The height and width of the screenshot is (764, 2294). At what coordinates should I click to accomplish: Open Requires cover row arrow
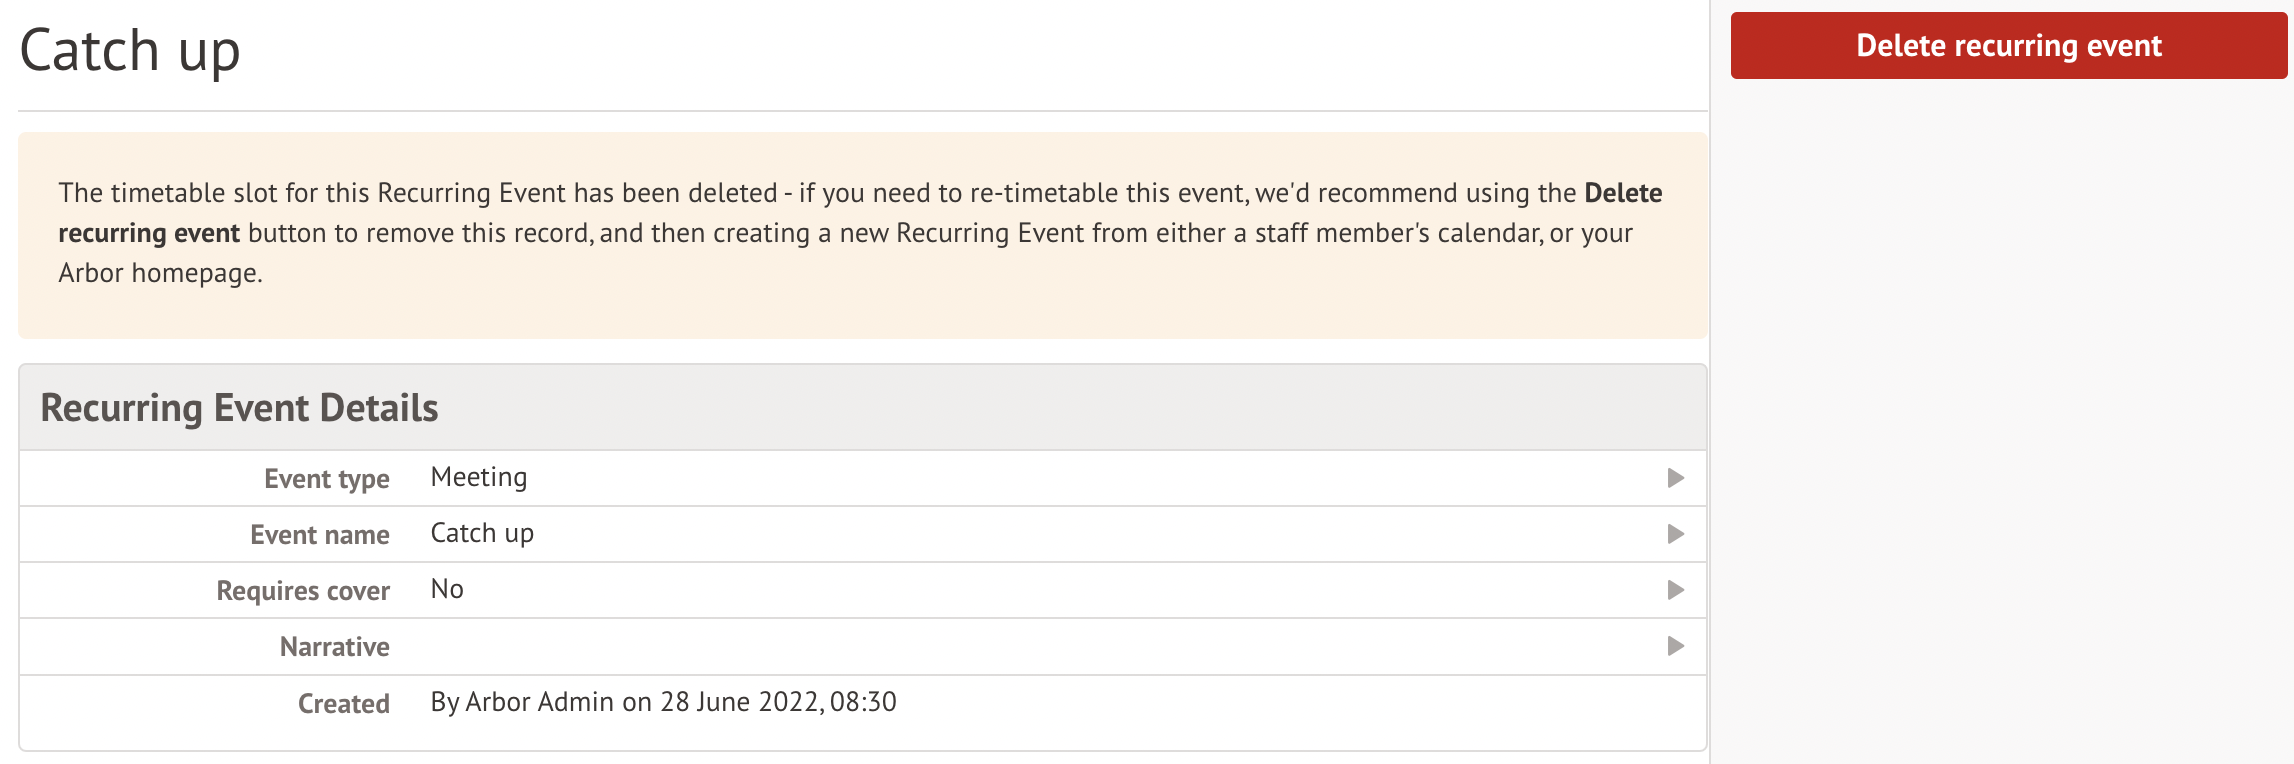click(x=1676, y=590)
